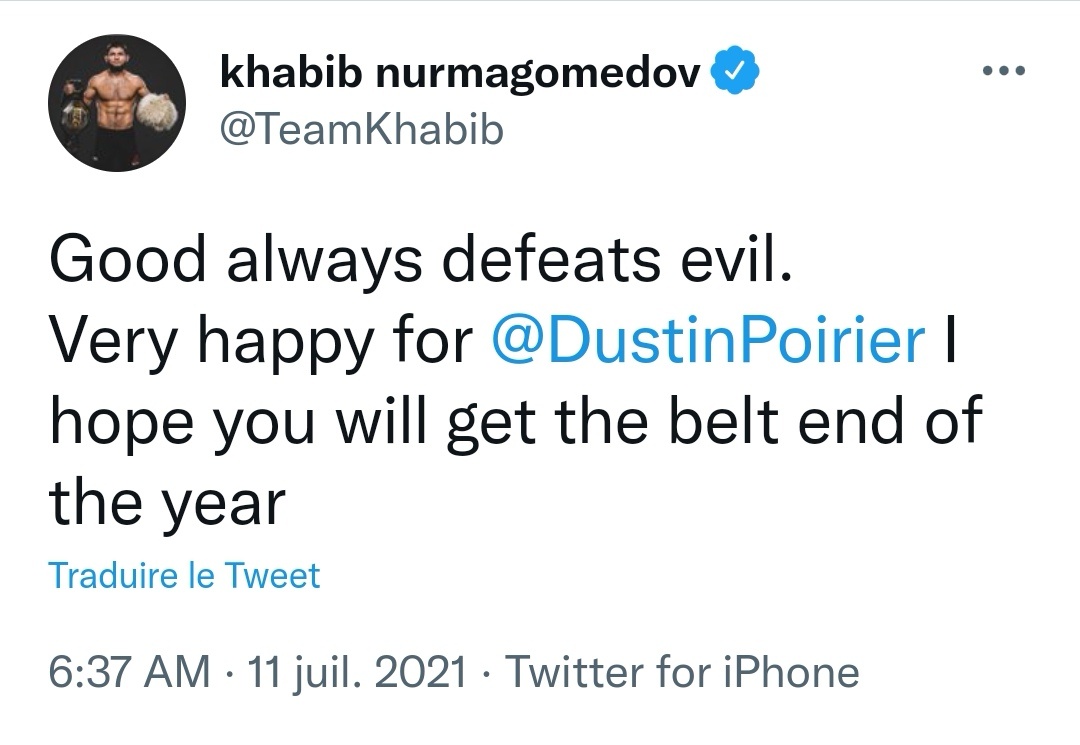Click the final words the year
The width and height of the screenshot is (1080, 745).
(167, 503)
